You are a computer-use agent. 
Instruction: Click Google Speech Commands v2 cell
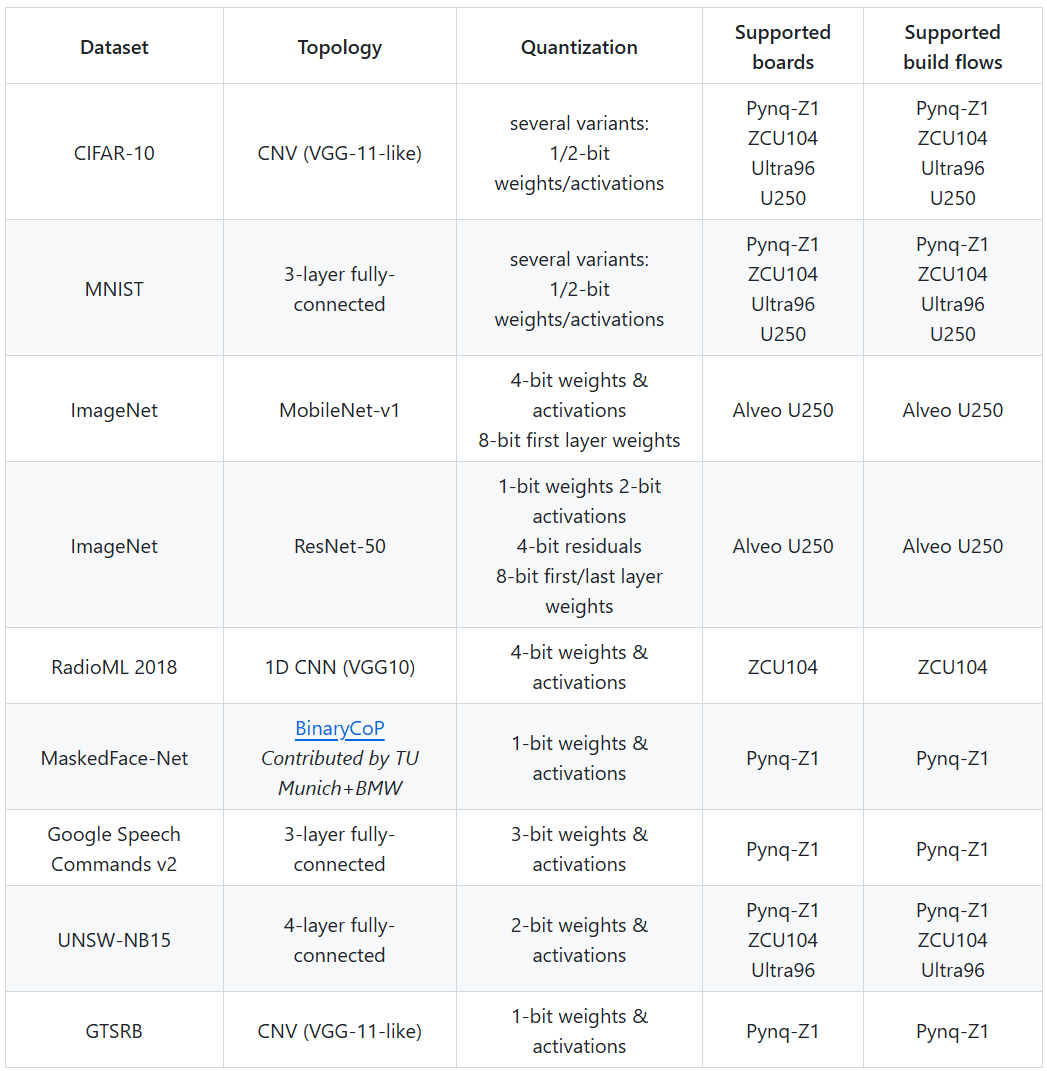[114, 849]
